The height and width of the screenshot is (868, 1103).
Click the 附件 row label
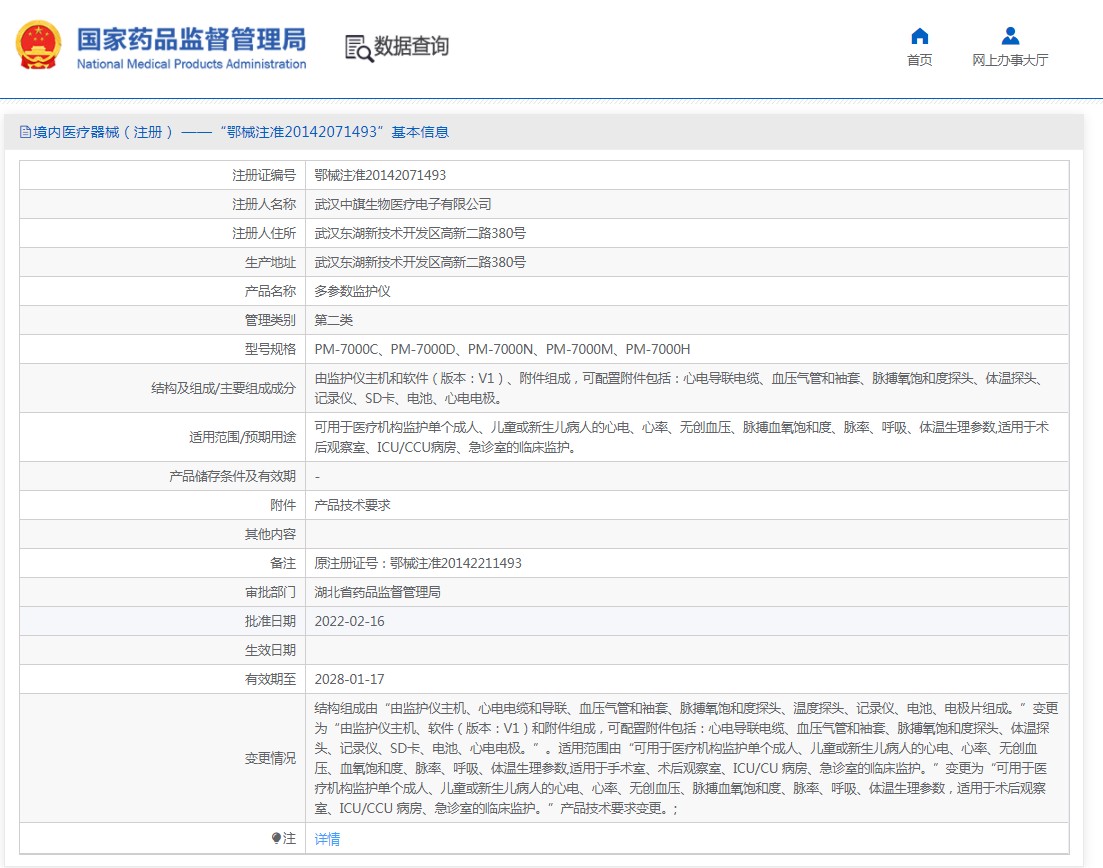coord(283,505)
